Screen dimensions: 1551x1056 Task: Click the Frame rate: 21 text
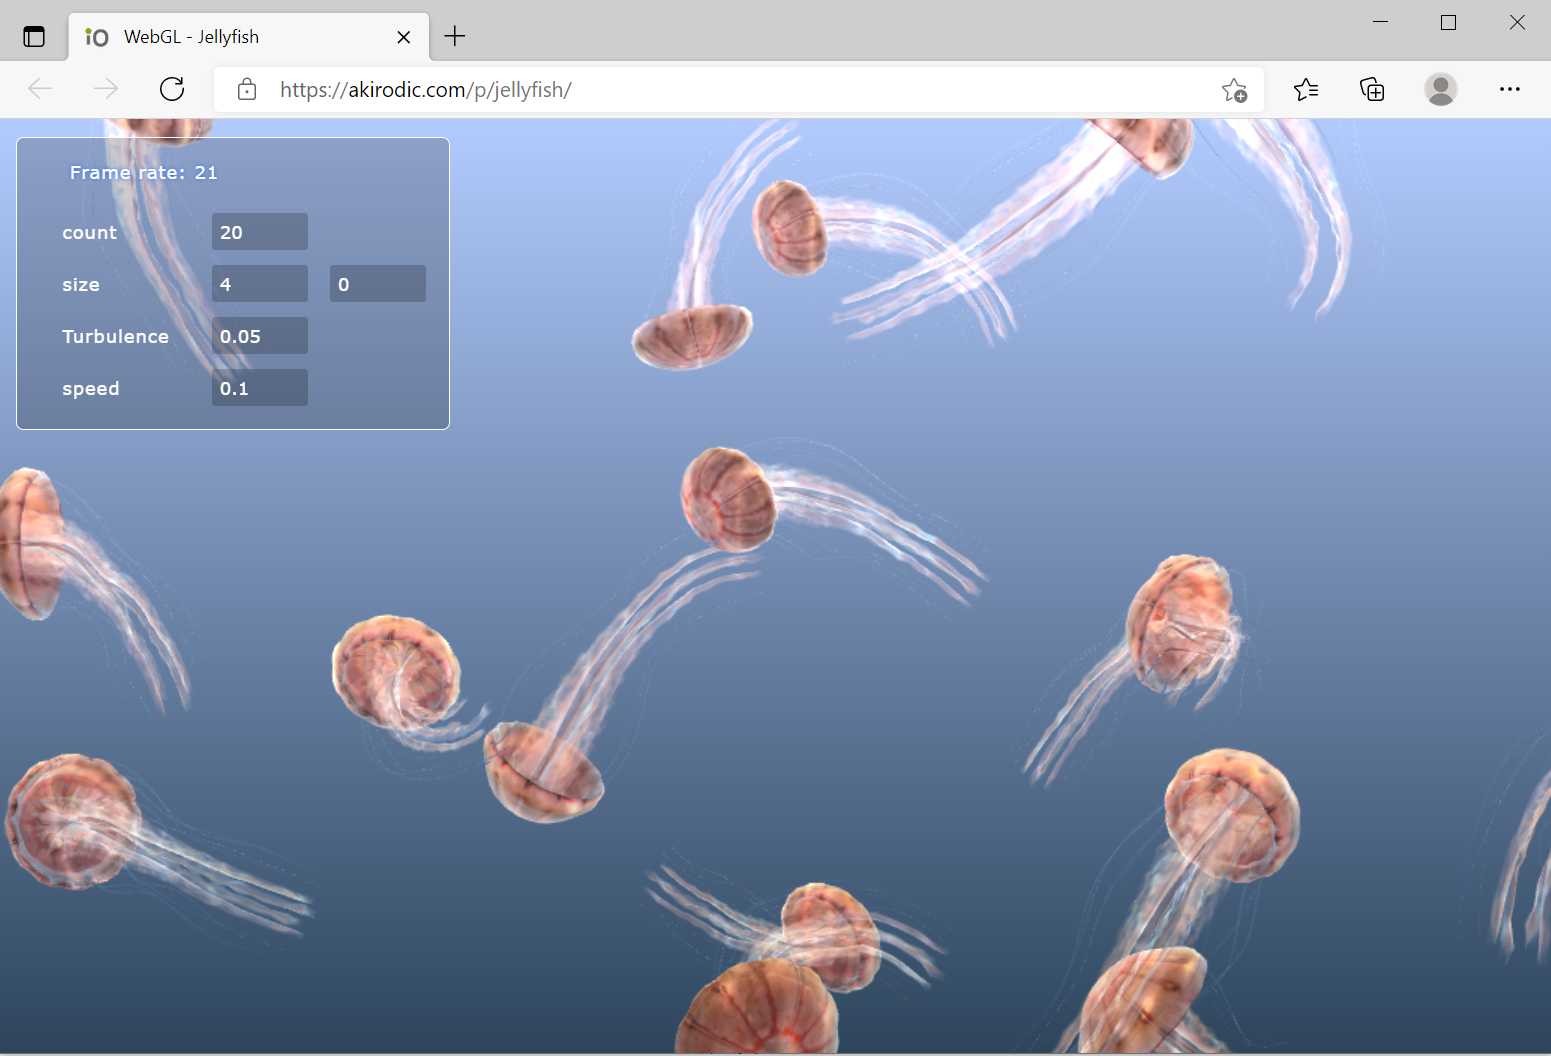pyautogui.click(x=144, y=173)
